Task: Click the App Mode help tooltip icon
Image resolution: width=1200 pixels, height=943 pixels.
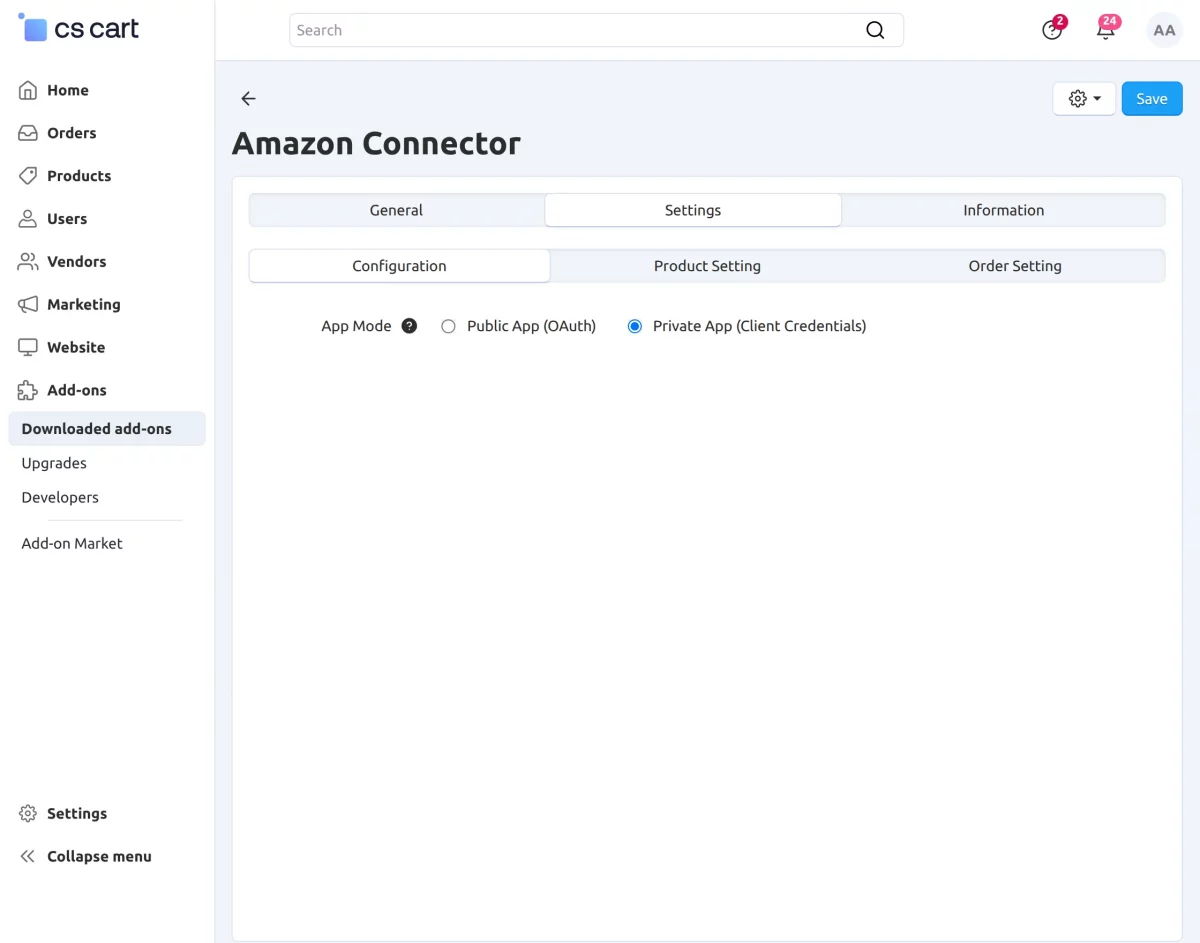Action: click(x=409, y=326)
